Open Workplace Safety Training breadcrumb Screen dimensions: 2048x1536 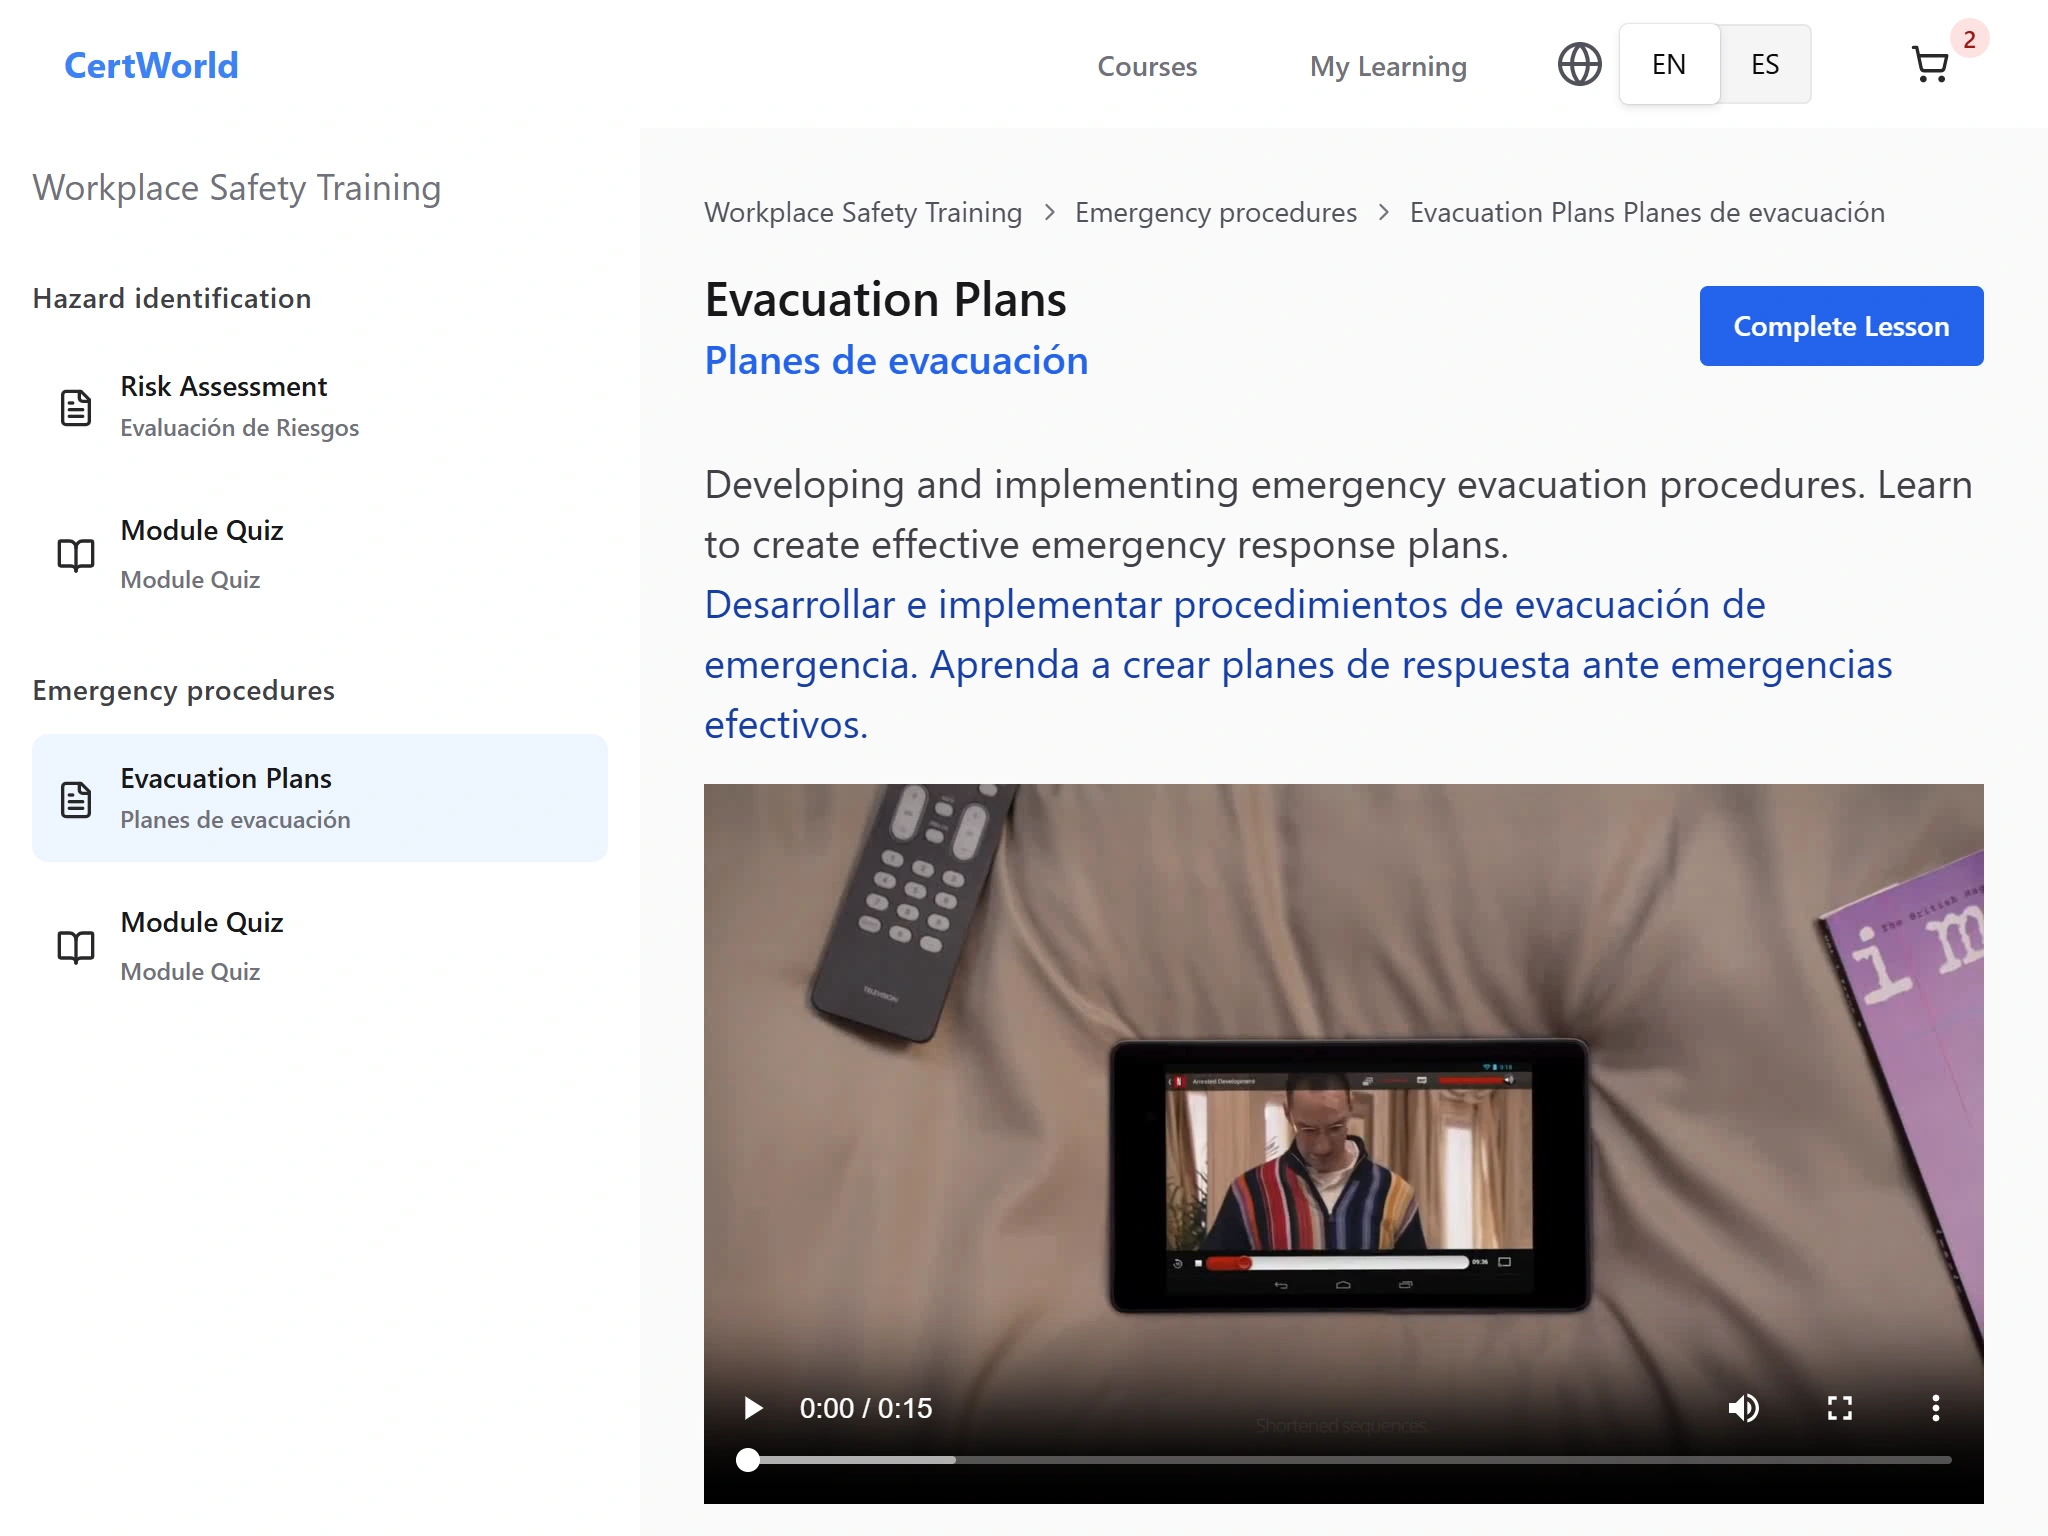[862, 213]
